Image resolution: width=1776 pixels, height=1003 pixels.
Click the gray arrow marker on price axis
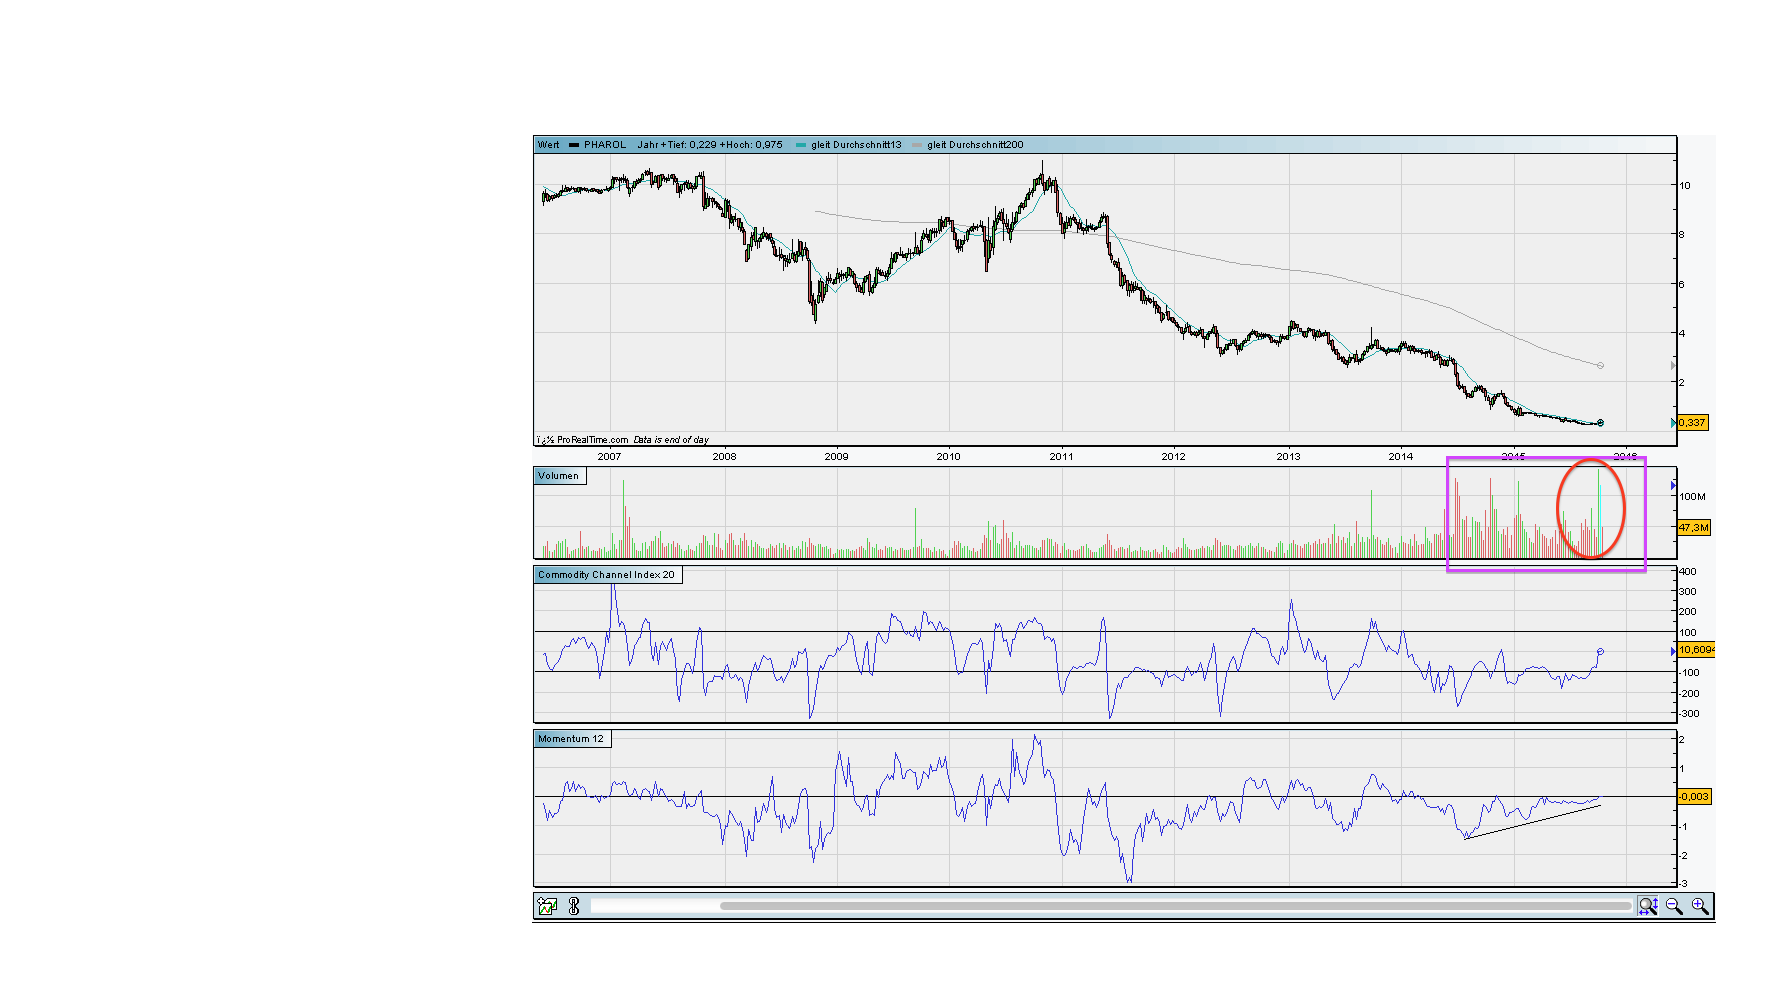pyautogui.click(x=1673, y=366)
